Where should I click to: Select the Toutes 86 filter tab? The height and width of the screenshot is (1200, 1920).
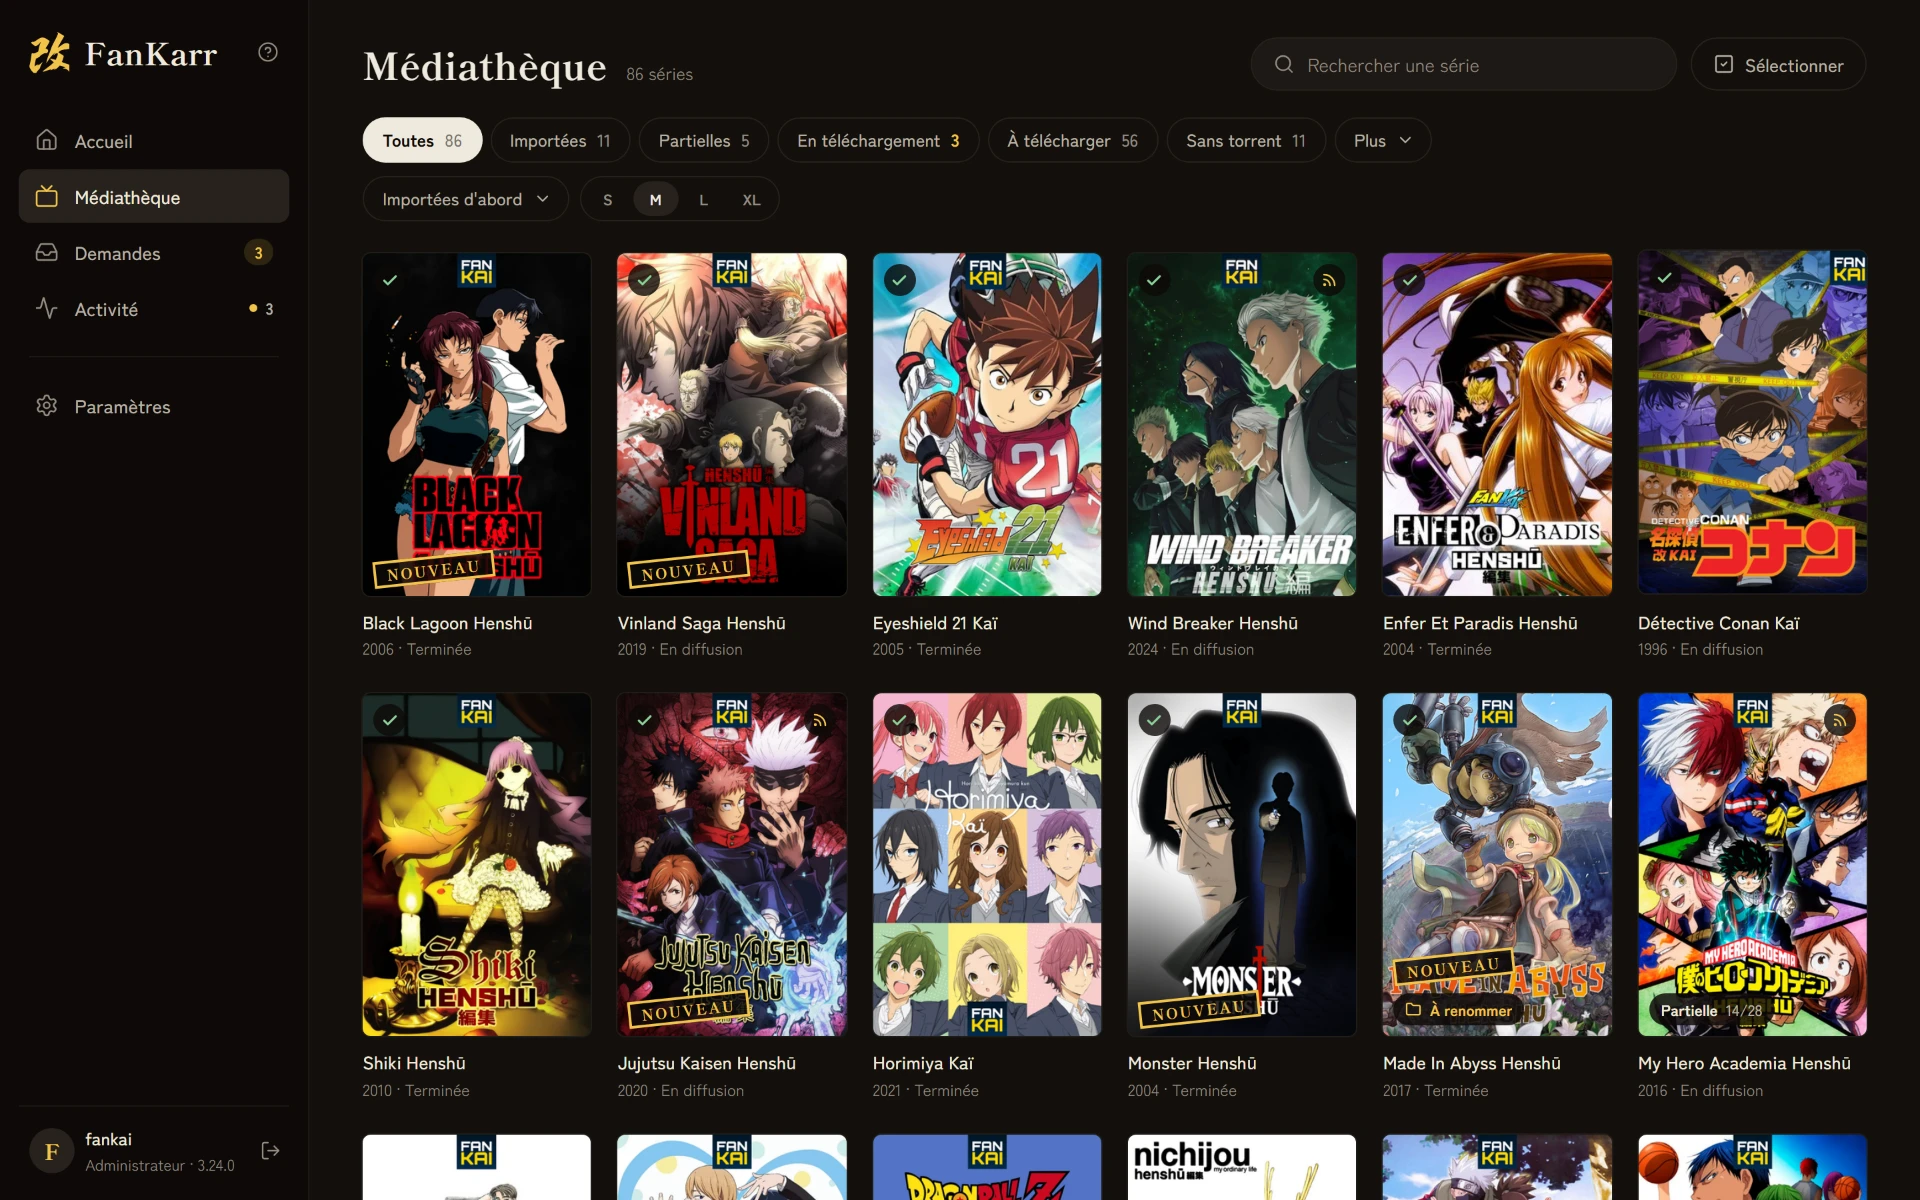coord(422,140)
